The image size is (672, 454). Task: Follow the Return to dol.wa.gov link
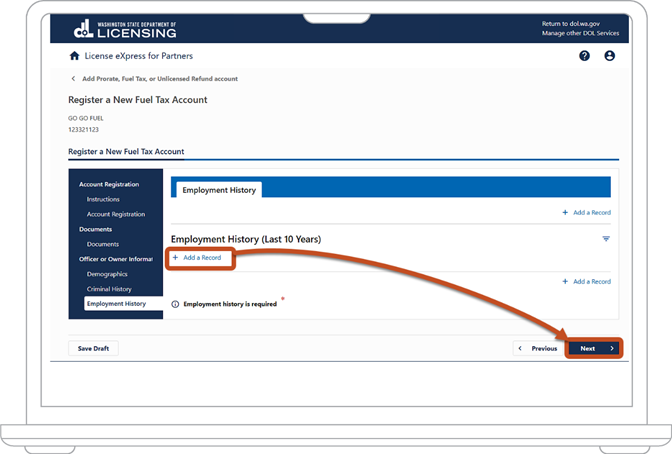[x=570, y=24]
